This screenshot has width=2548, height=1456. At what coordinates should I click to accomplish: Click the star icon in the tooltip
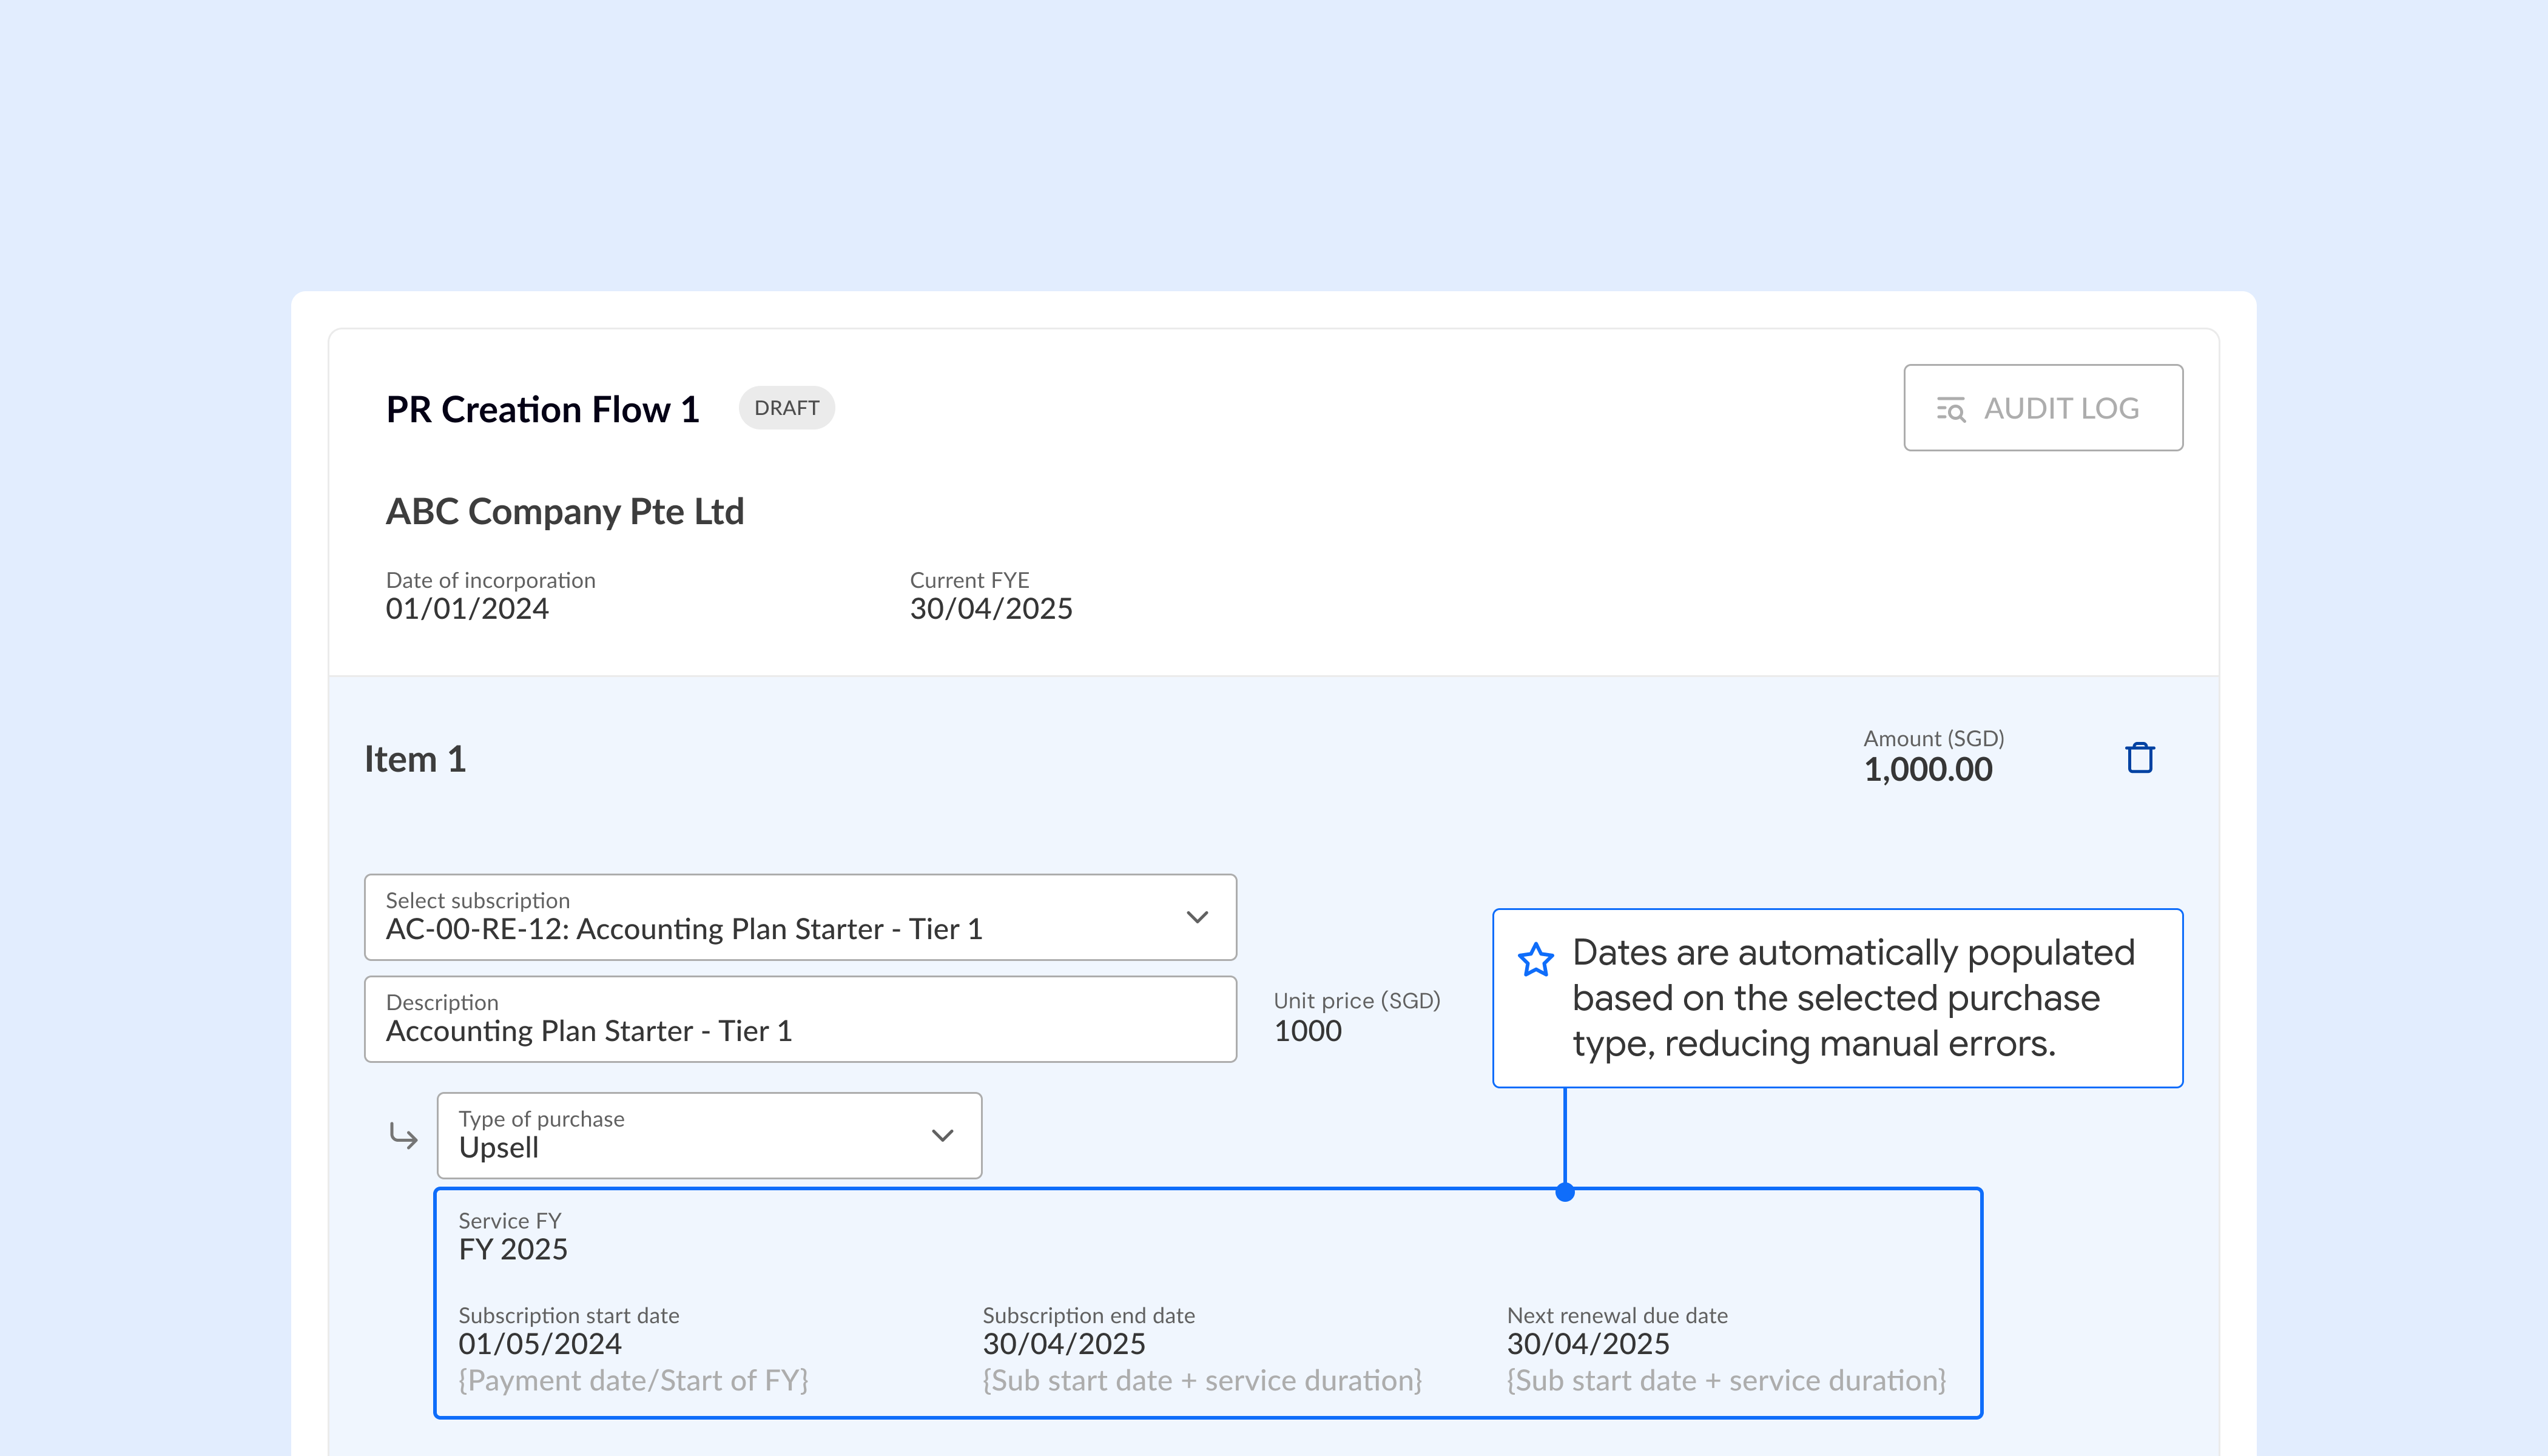point(1535,960)
